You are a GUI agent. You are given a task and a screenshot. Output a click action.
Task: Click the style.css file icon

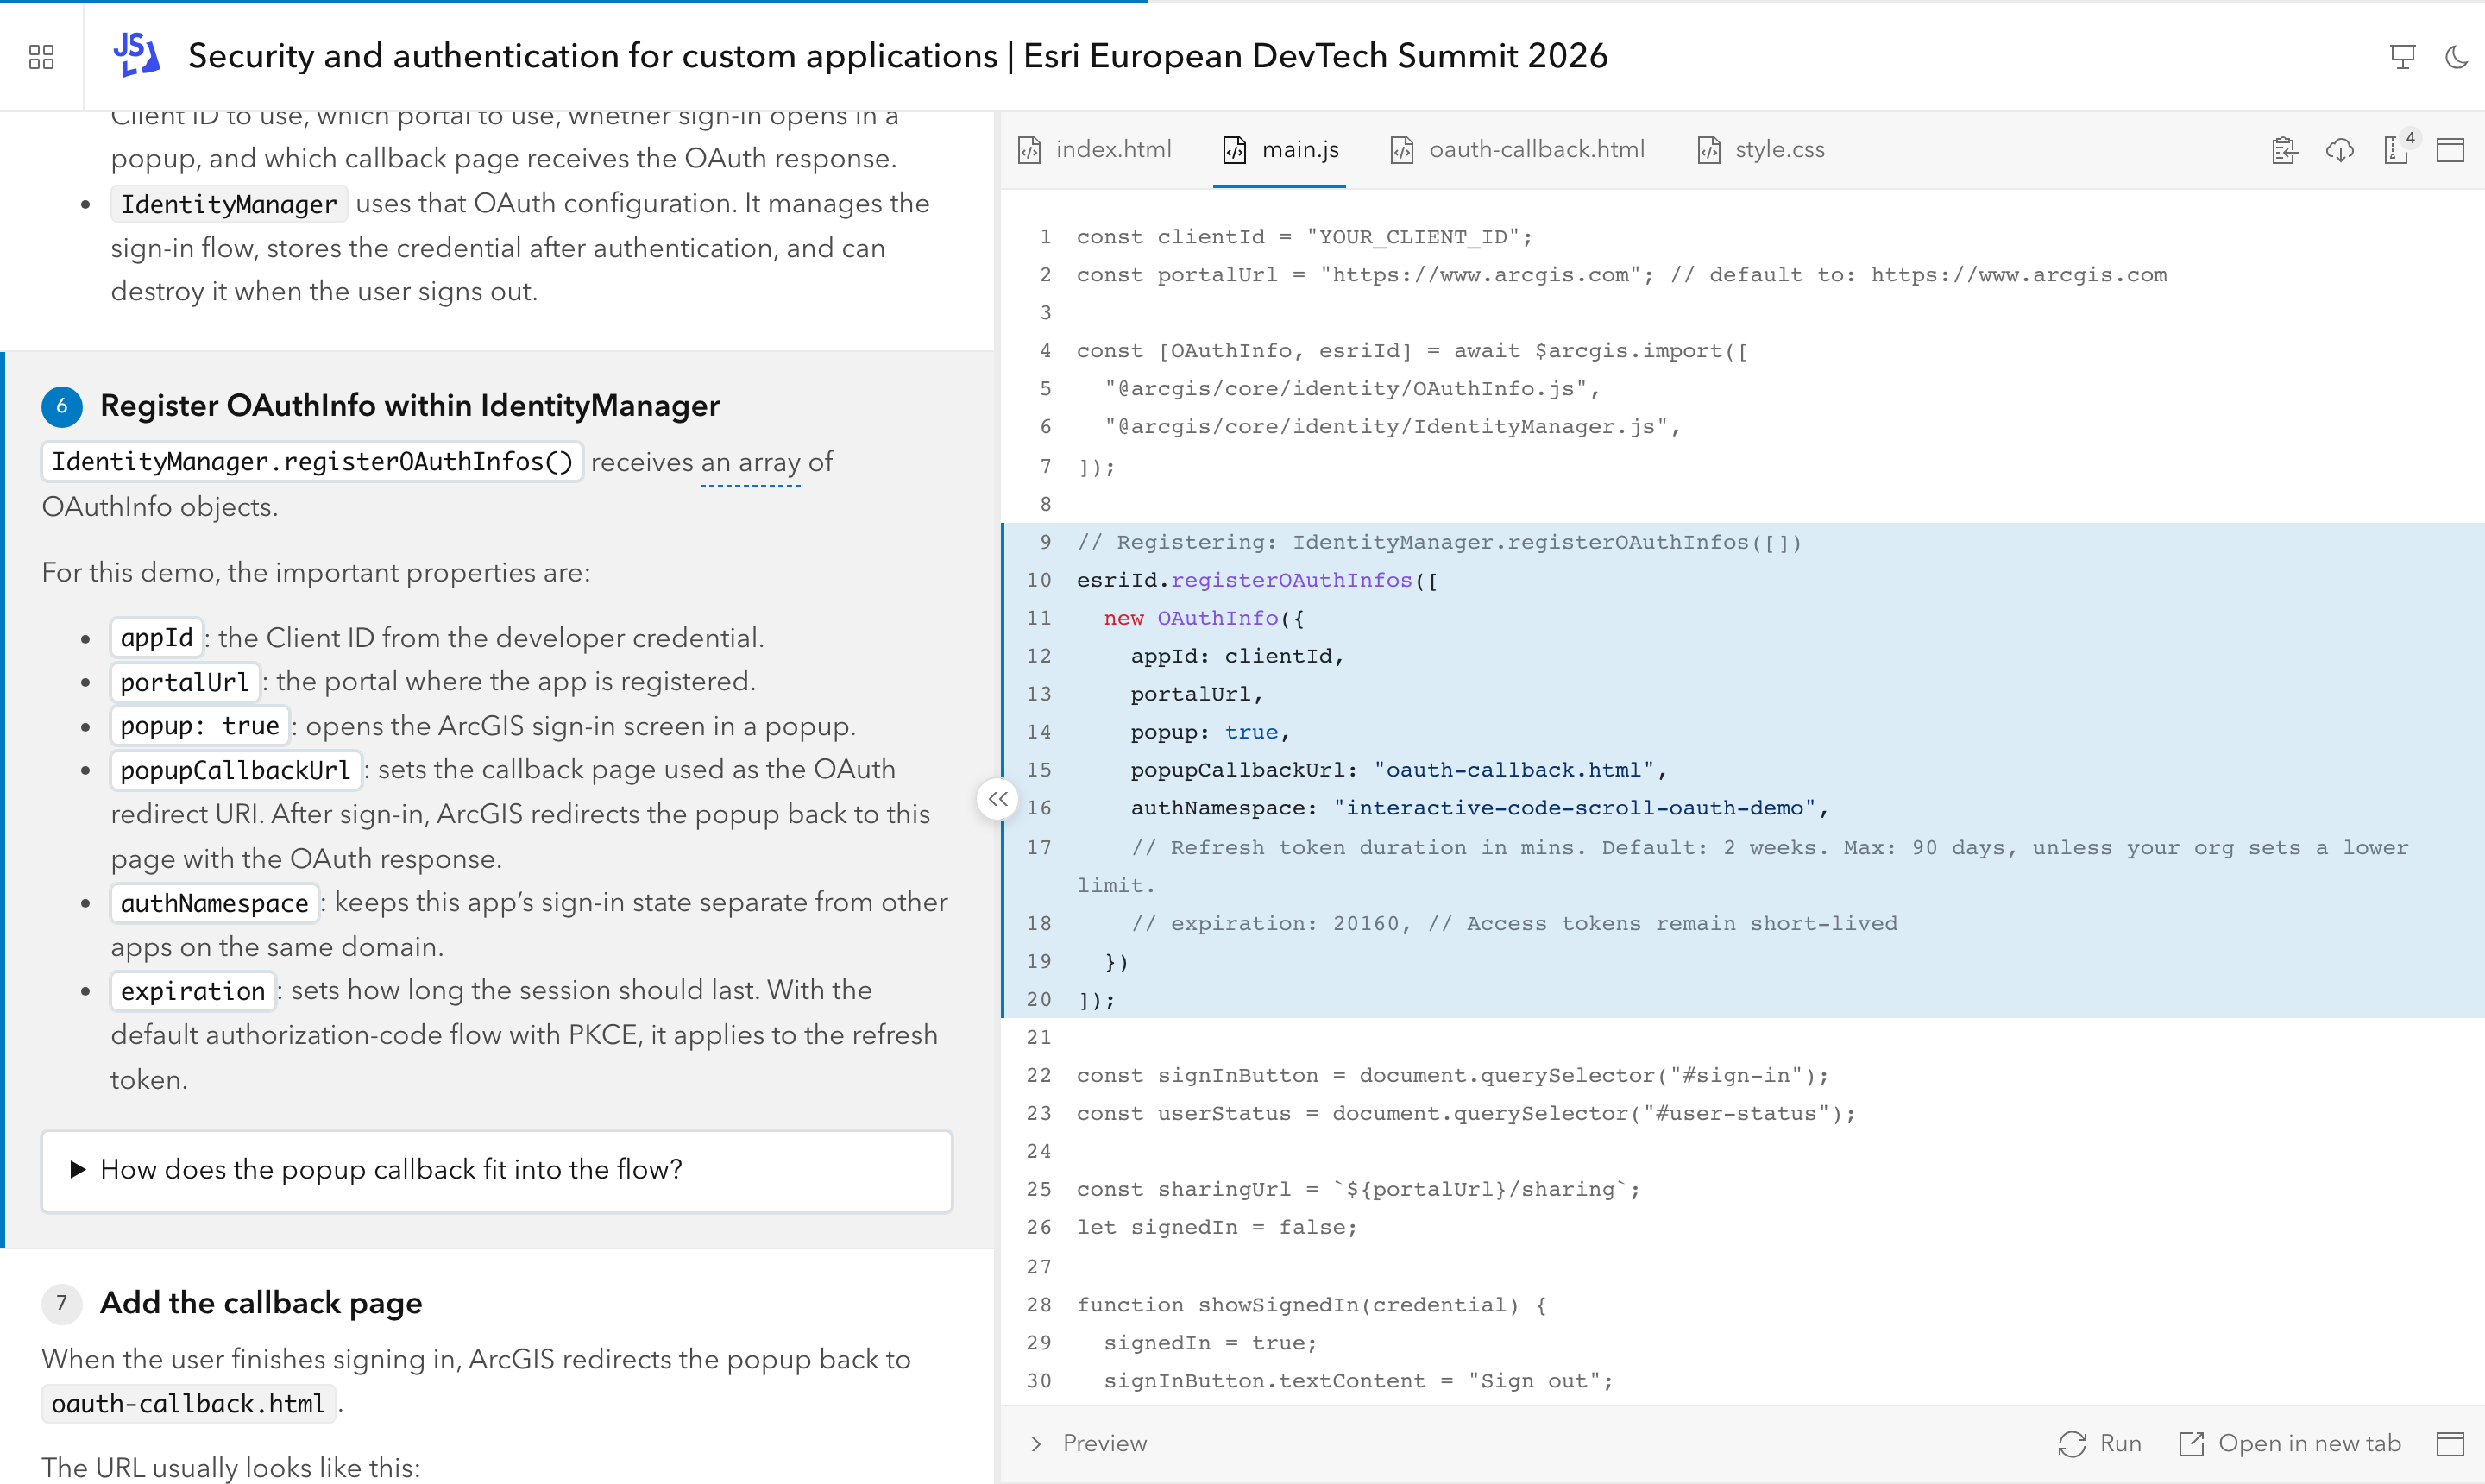(1709, 150)
